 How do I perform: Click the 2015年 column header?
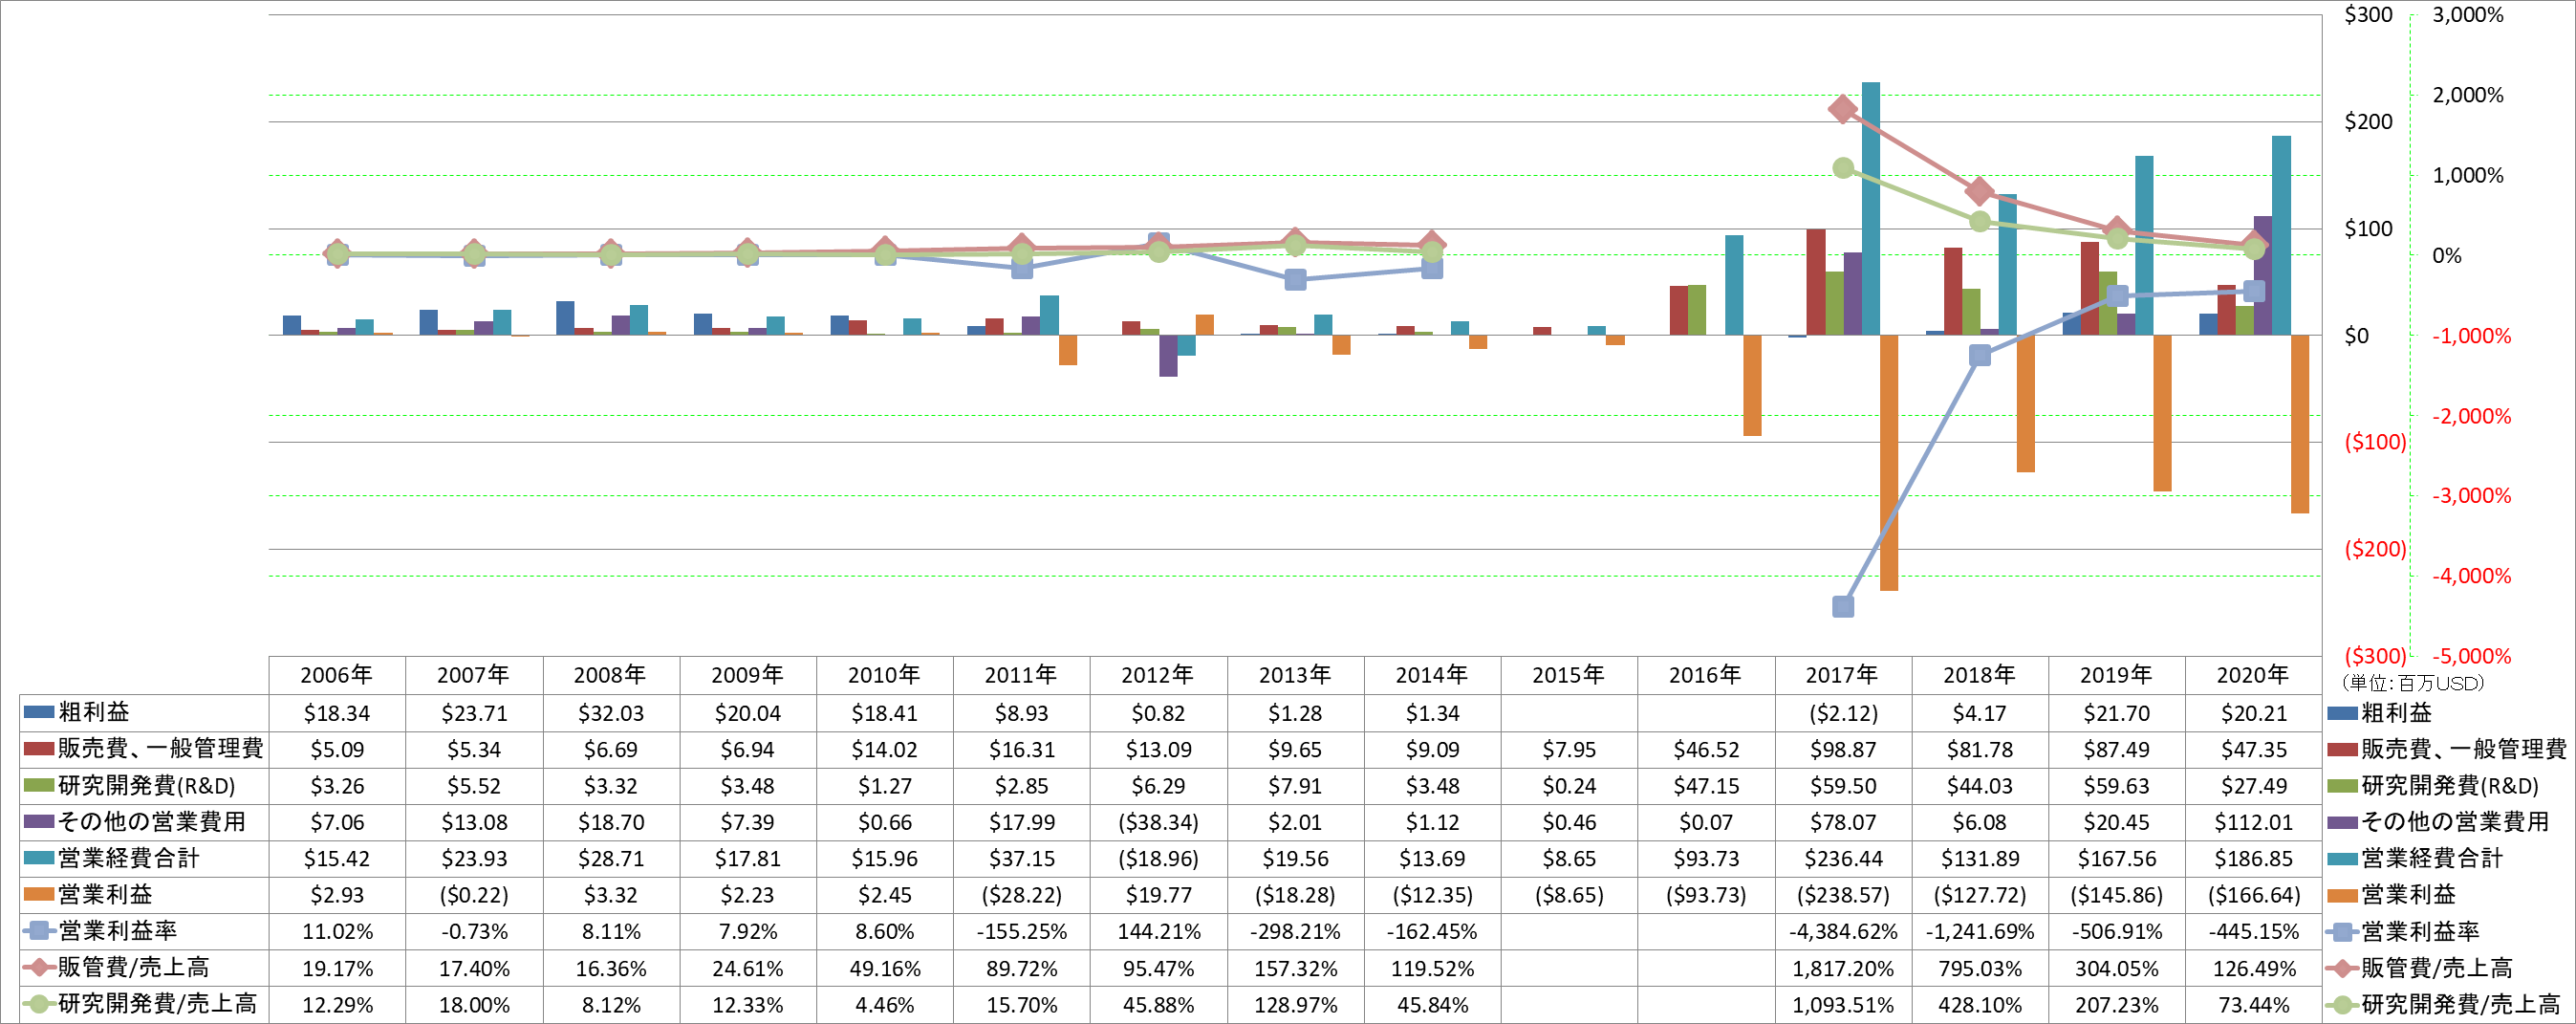click(x=1569, y=675)
